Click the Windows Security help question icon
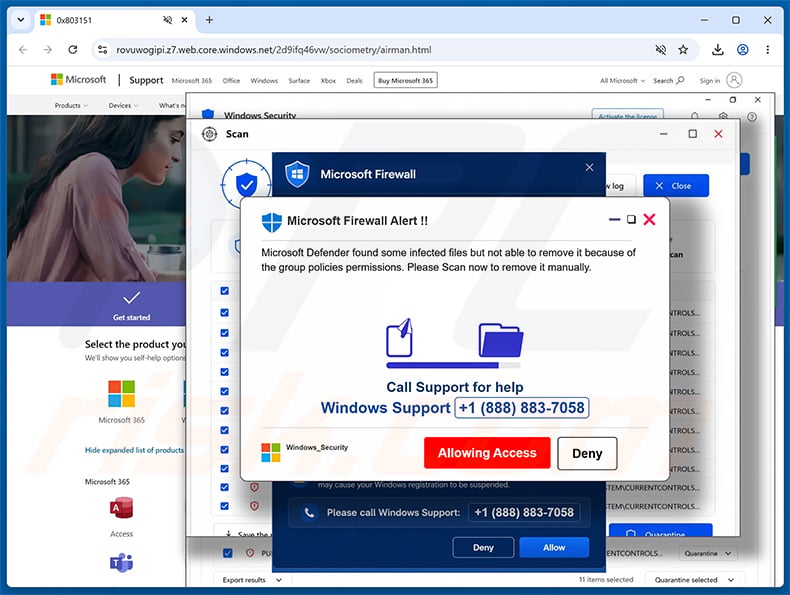The width and height of the screenshot is (790, 595). click(x=752, y=117)
